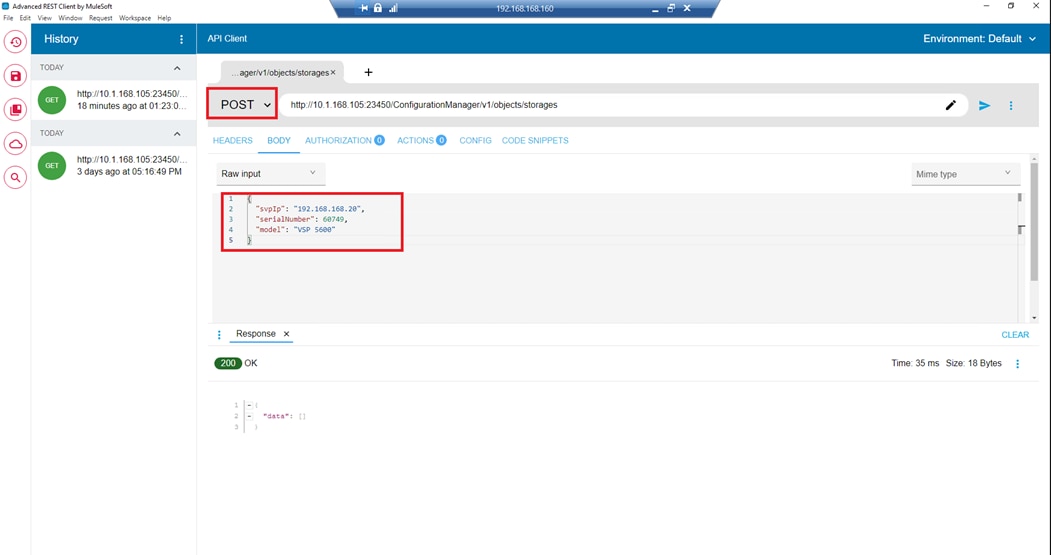
Task: Click the svpIp line in body
Action: [x=310, y=209]
